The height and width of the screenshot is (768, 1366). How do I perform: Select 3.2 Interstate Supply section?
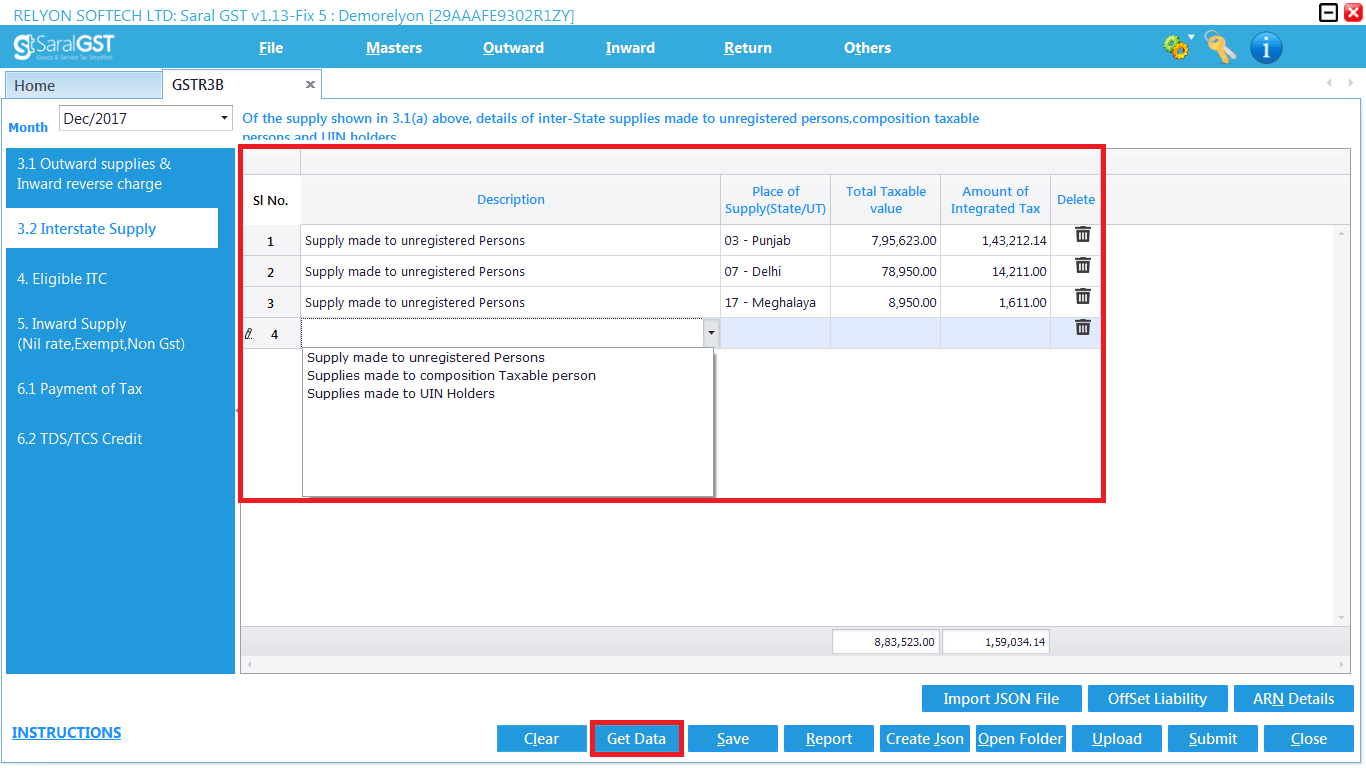tap(112, 228)
